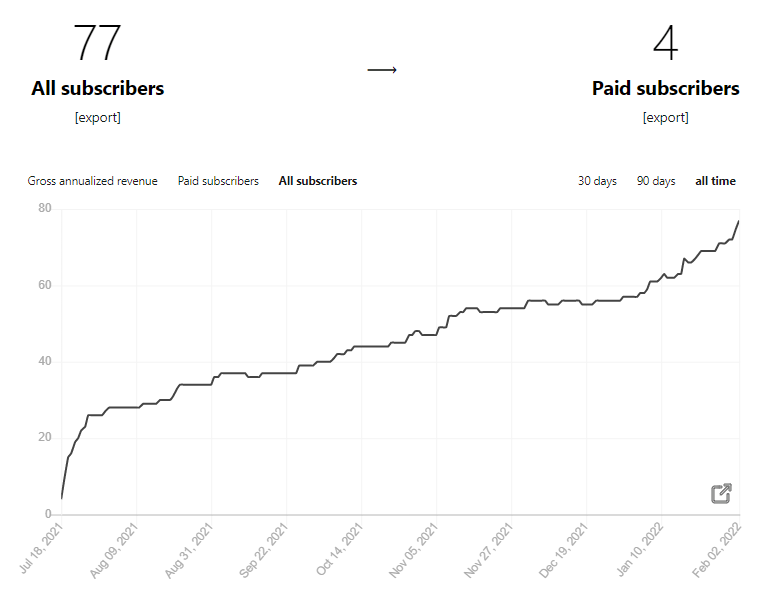Select the All subscribers chart tab

point(318,181)
